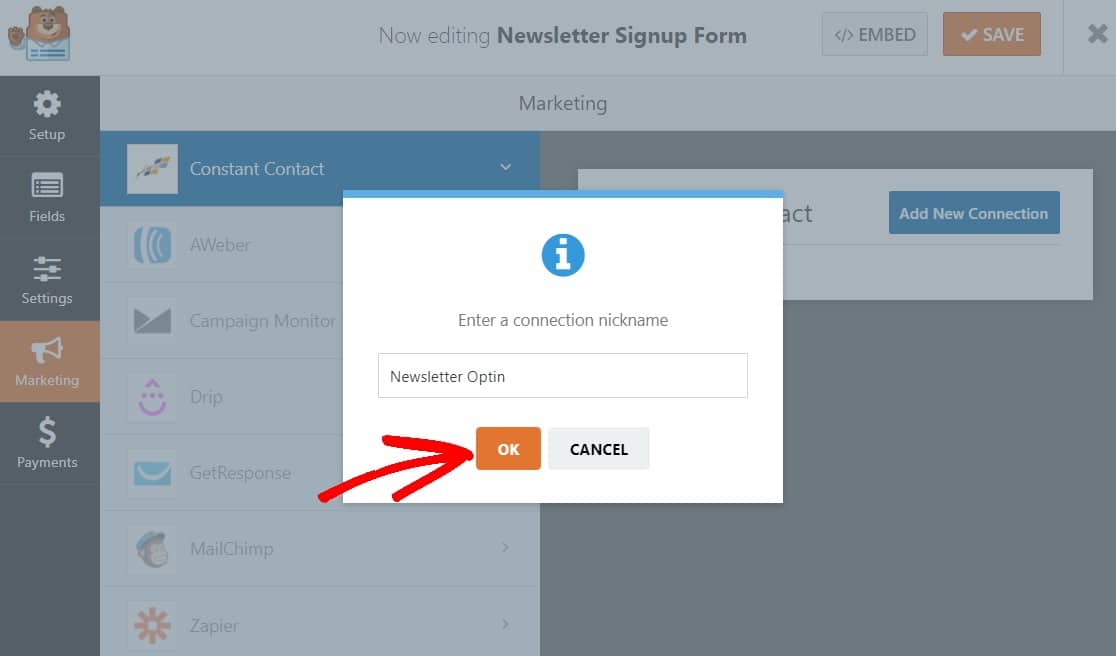Collapse the Constant Contact chevron
The image size is (1116, 656).
(x=505, y=168)
